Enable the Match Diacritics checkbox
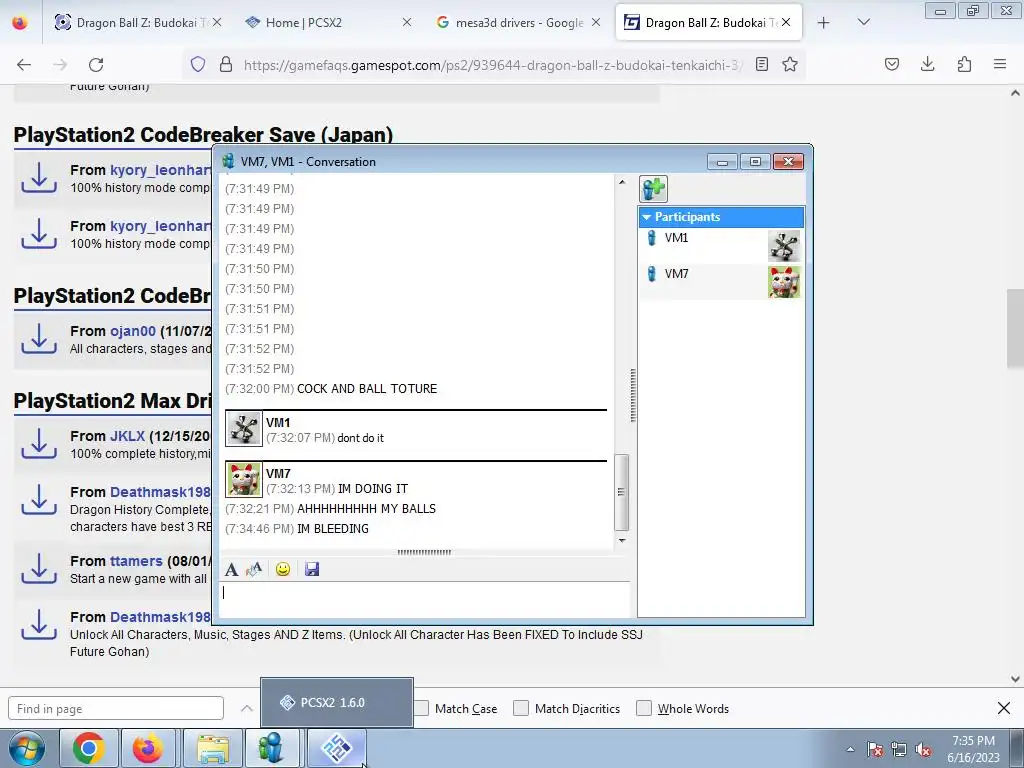Screen dimensions: 1024x768 pos(520,709)
